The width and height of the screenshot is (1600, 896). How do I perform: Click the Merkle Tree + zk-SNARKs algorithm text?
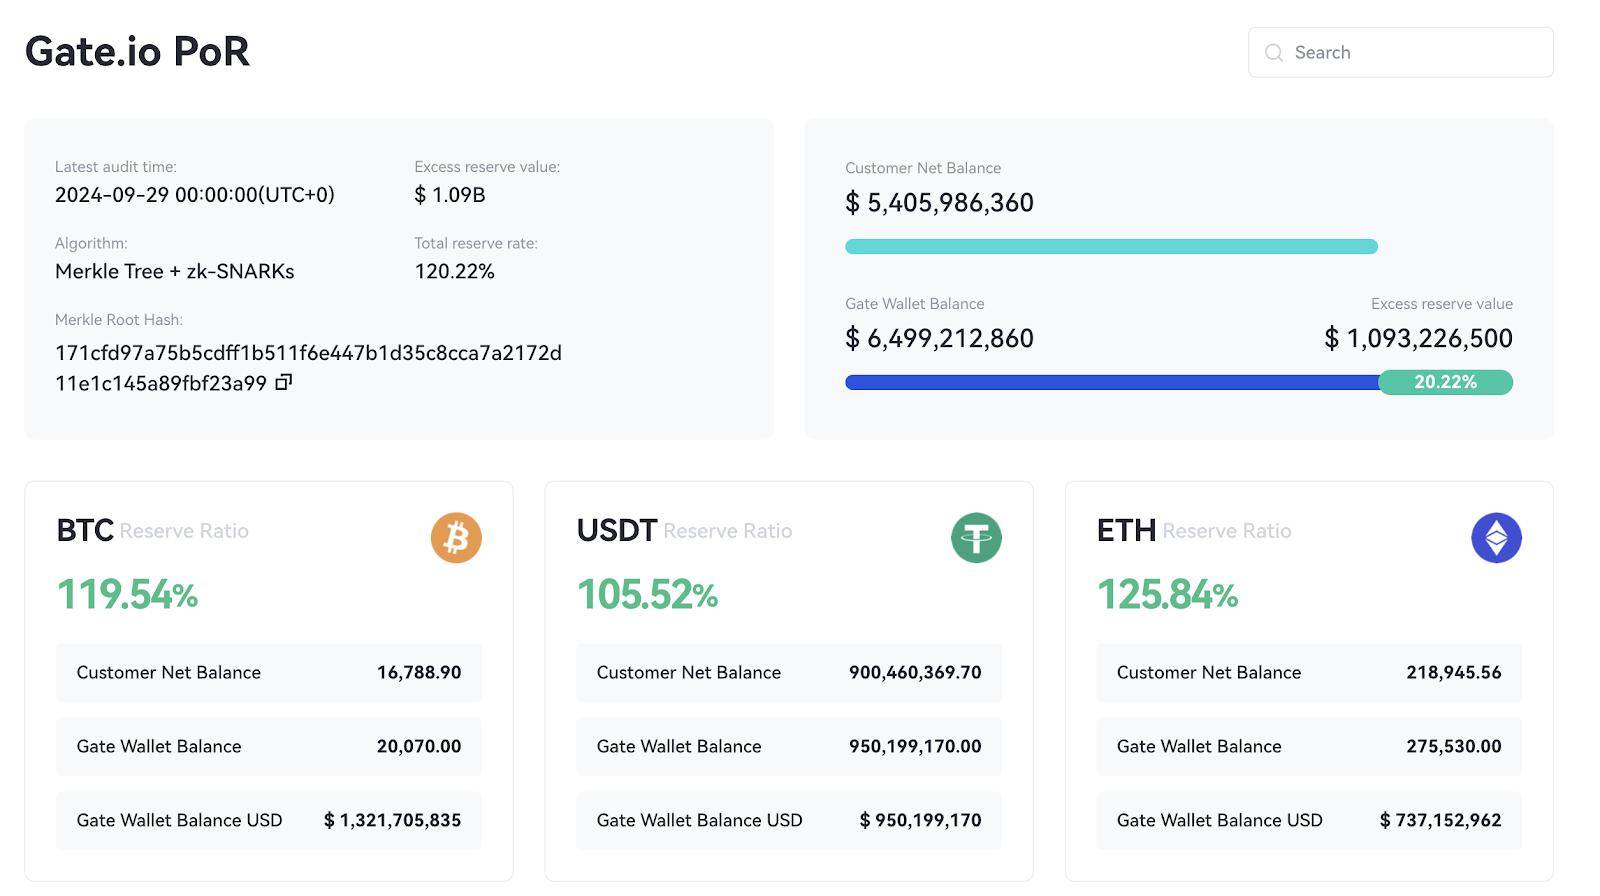coord(175,271)
